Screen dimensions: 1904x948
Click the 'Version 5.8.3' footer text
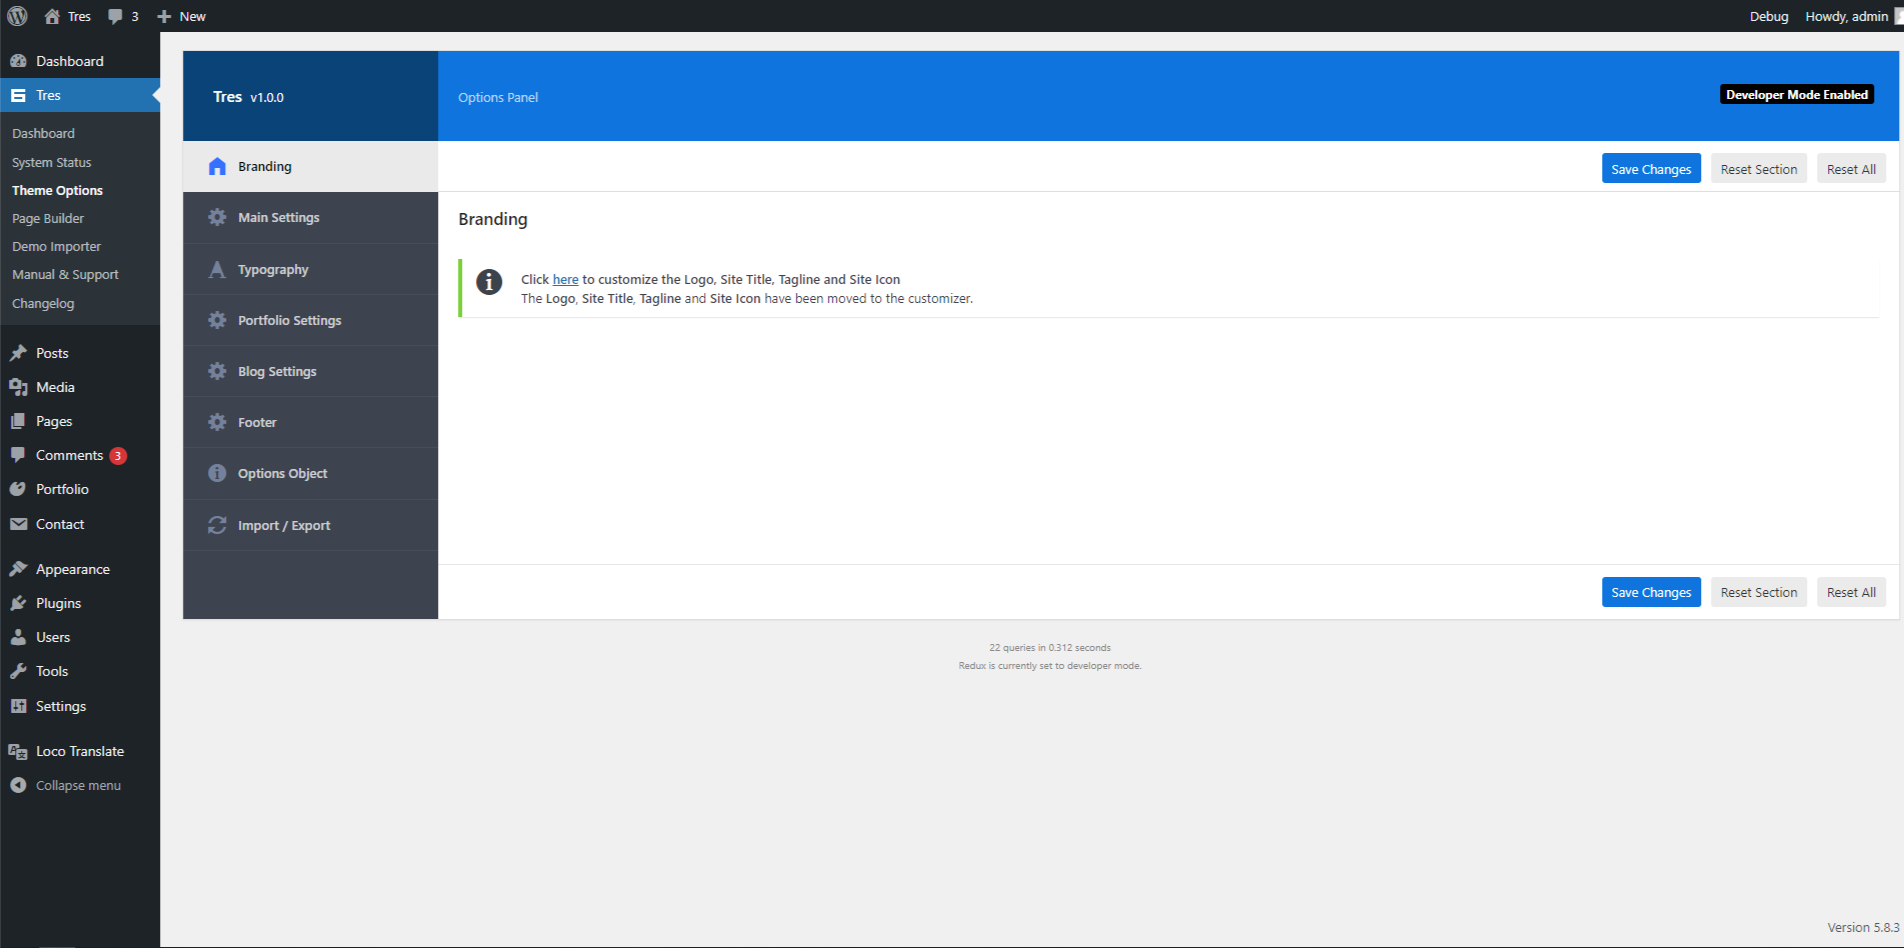click(x=1863, y=927)
